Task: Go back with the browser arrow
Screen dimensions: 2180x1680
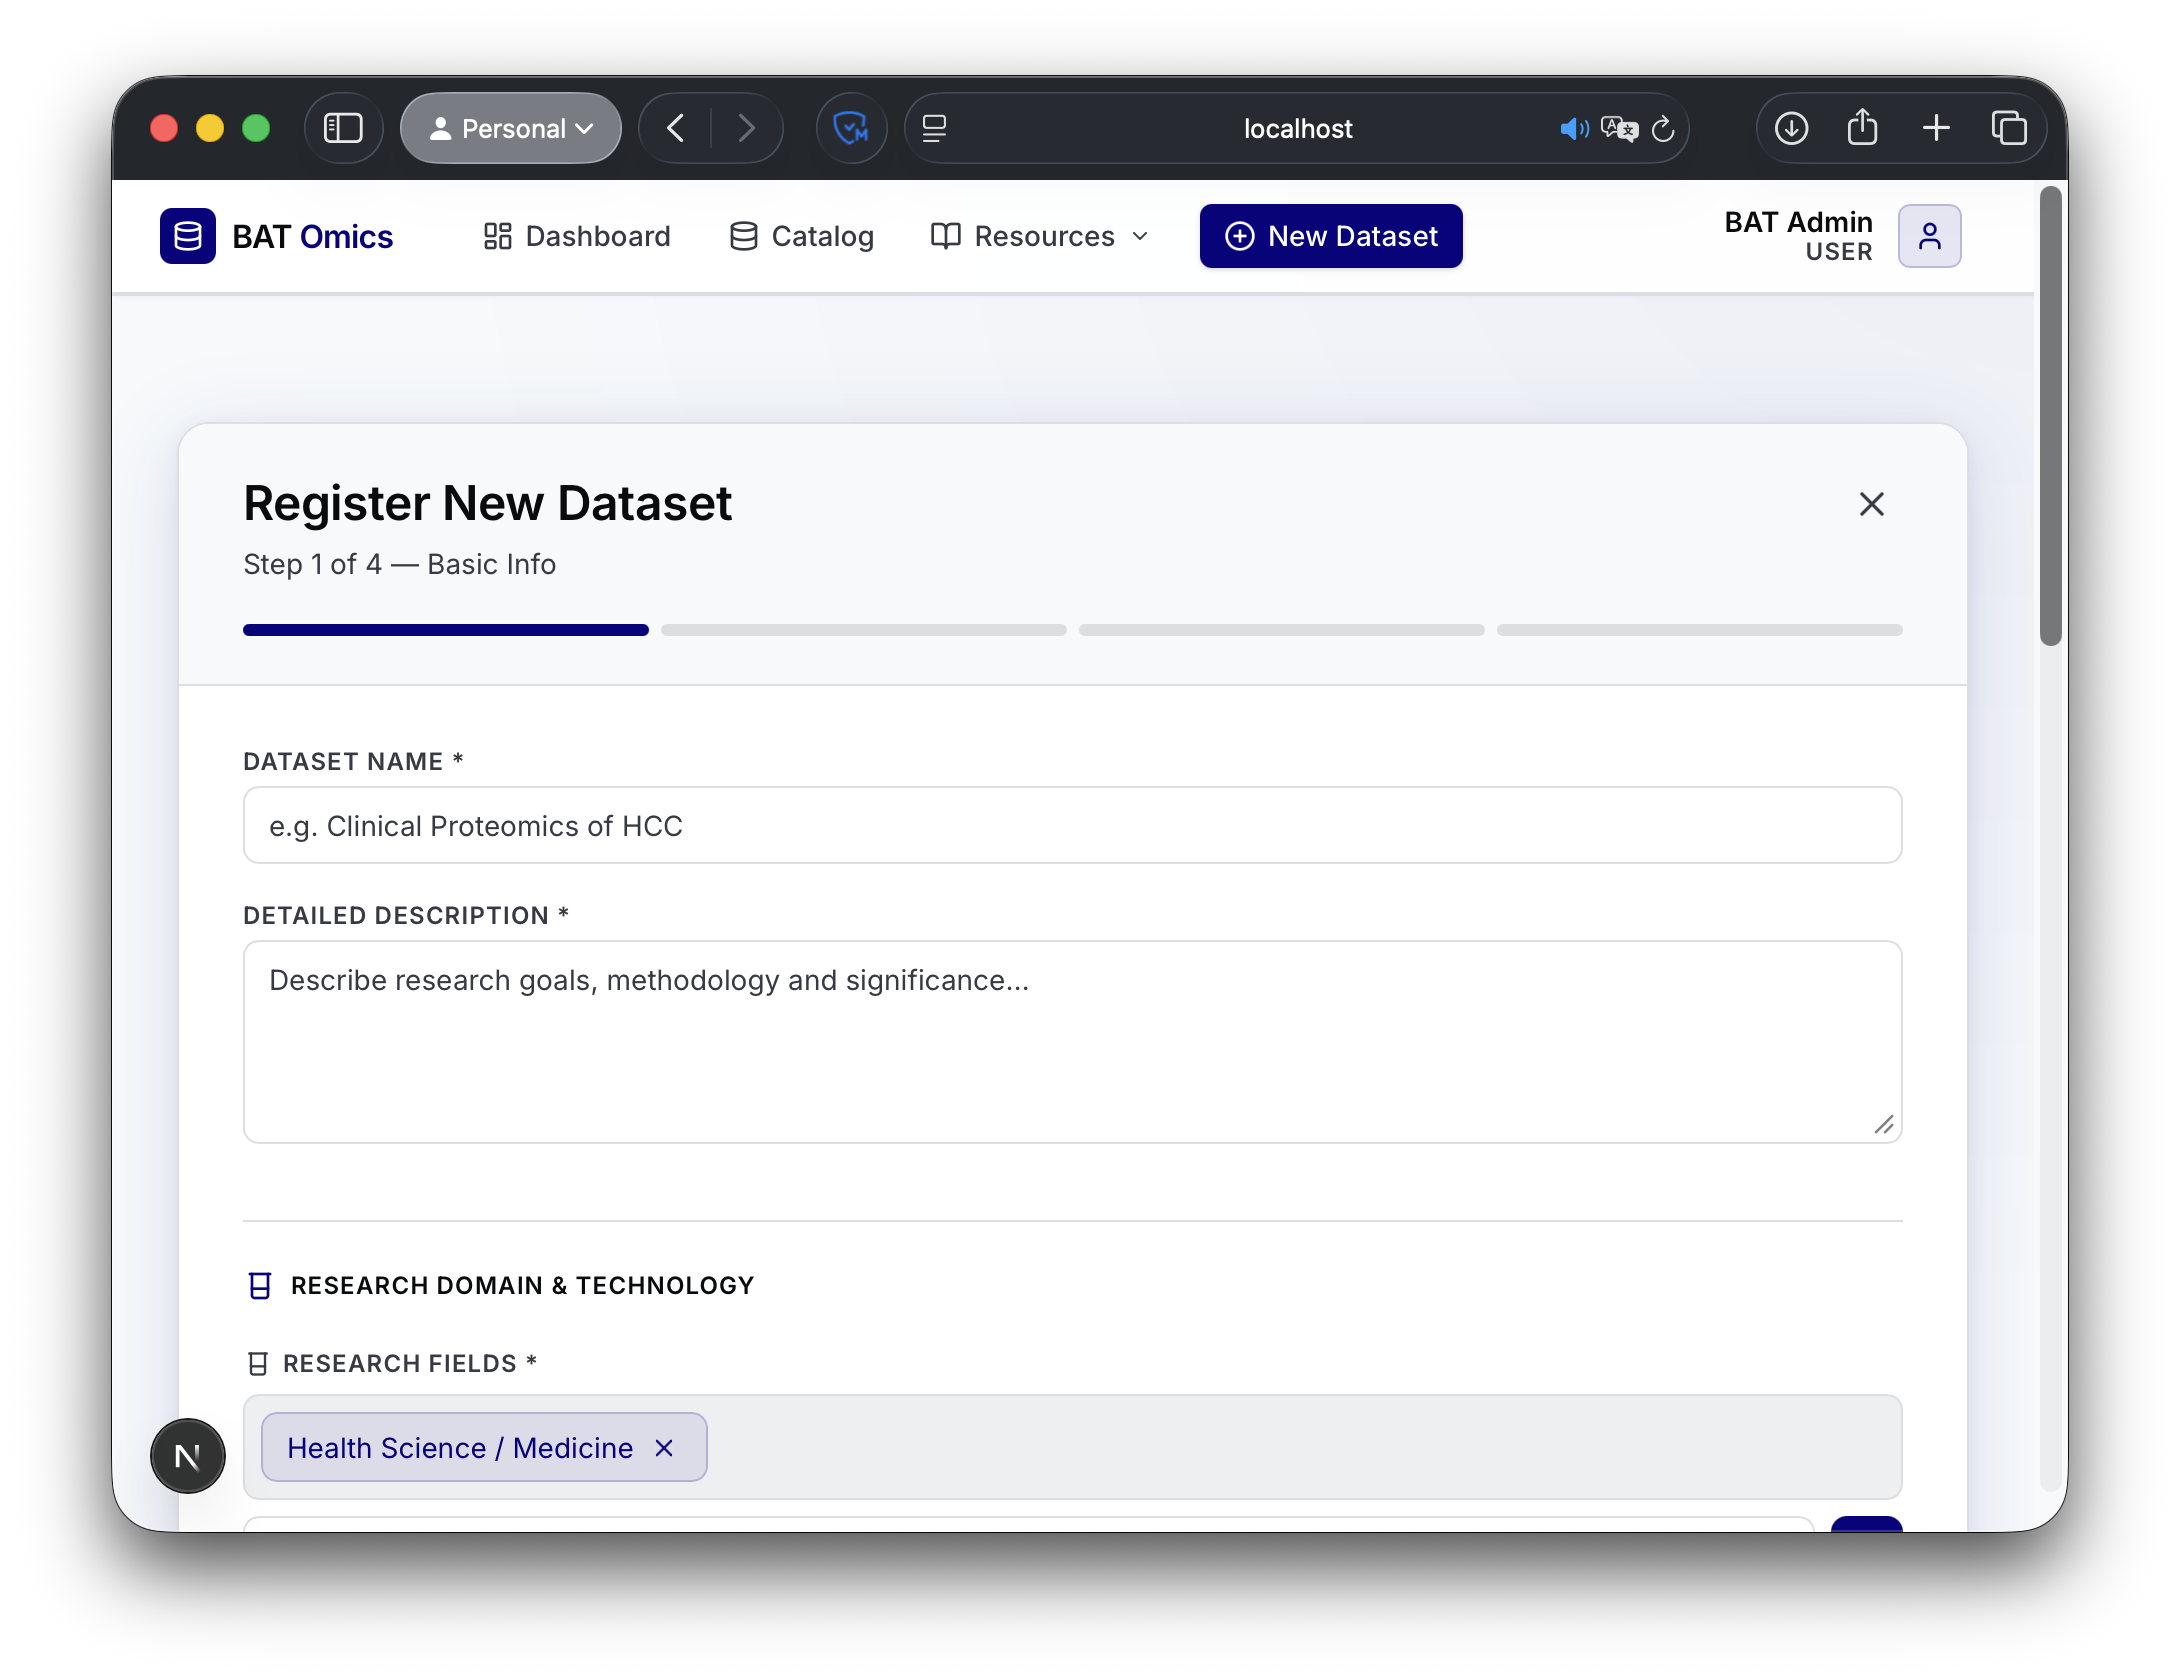Action: point(676,128)
